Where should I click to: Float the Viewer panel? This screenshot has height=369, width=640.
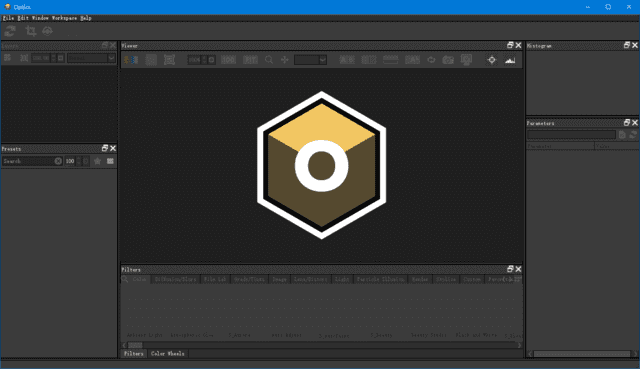[x=510, y=45]
